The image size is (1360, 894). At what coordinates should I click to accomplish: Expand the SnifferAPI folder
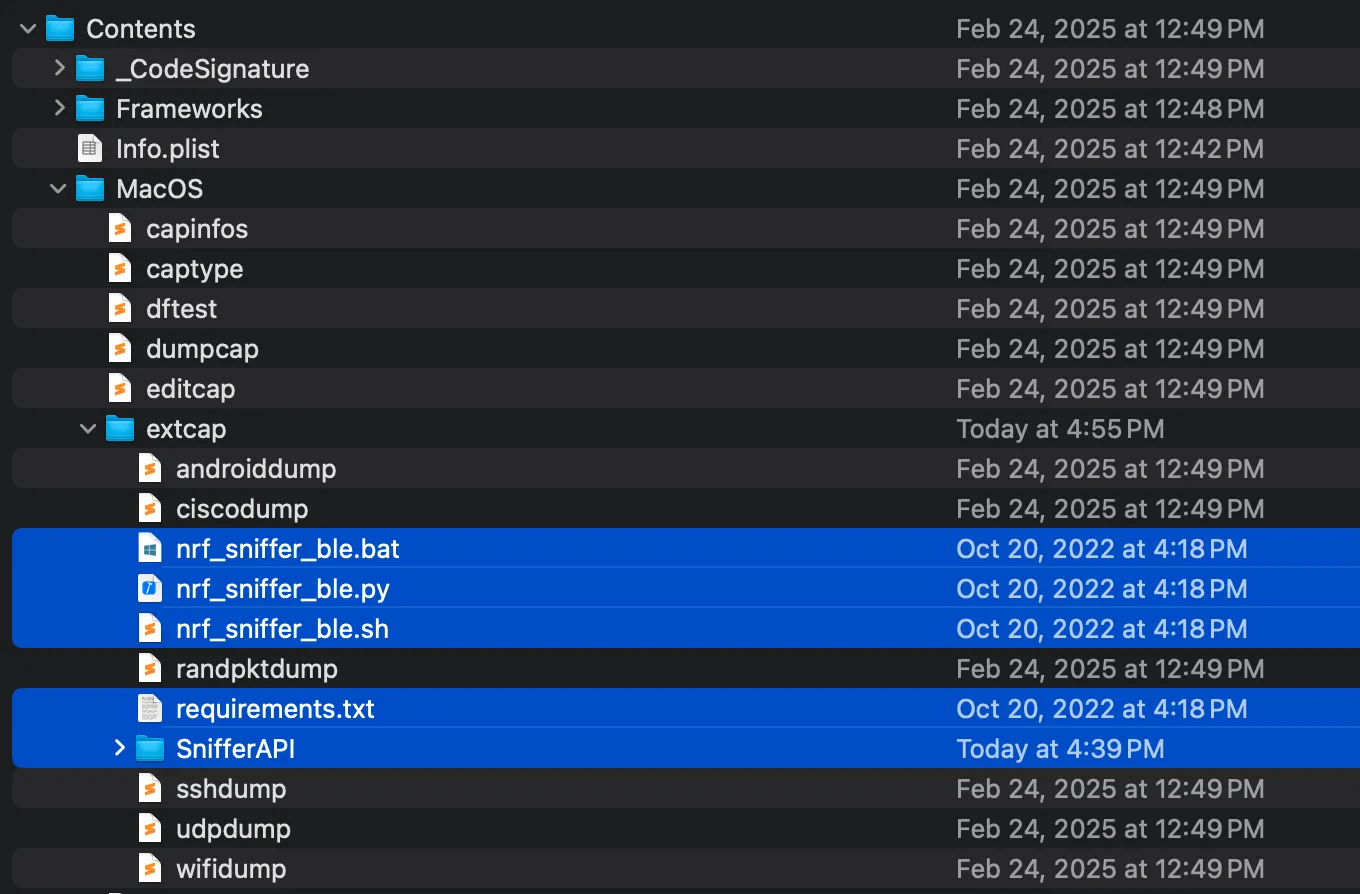(119, 748)
